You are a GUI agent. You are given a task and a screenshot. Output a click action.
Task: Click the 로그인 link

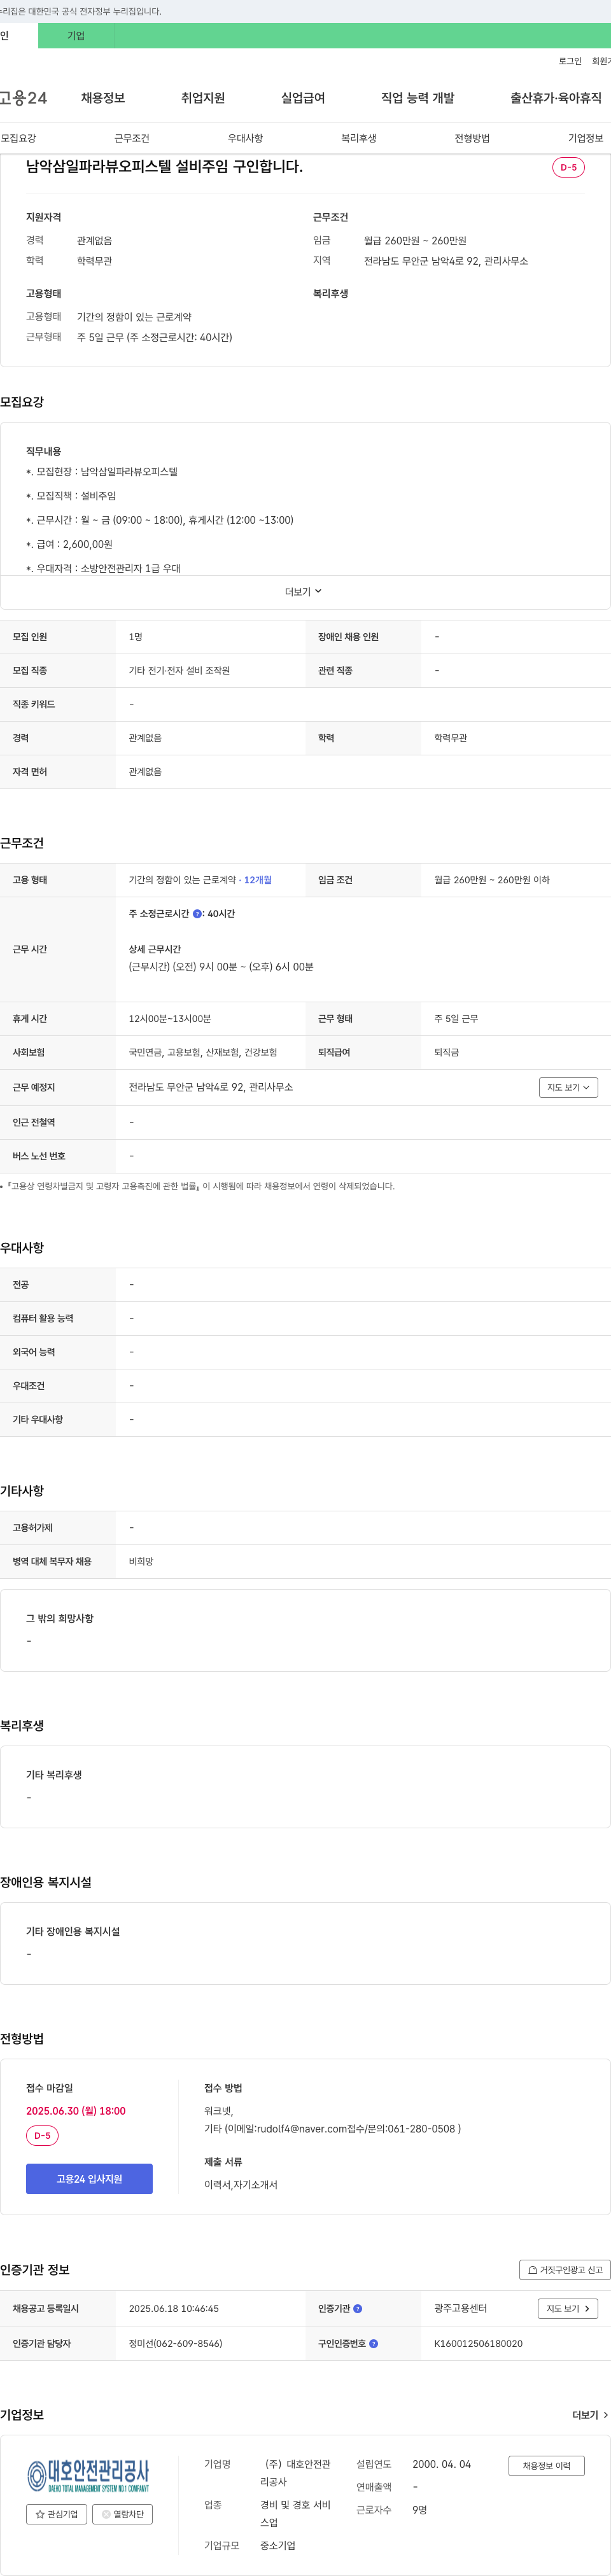[x=570, y=61]
